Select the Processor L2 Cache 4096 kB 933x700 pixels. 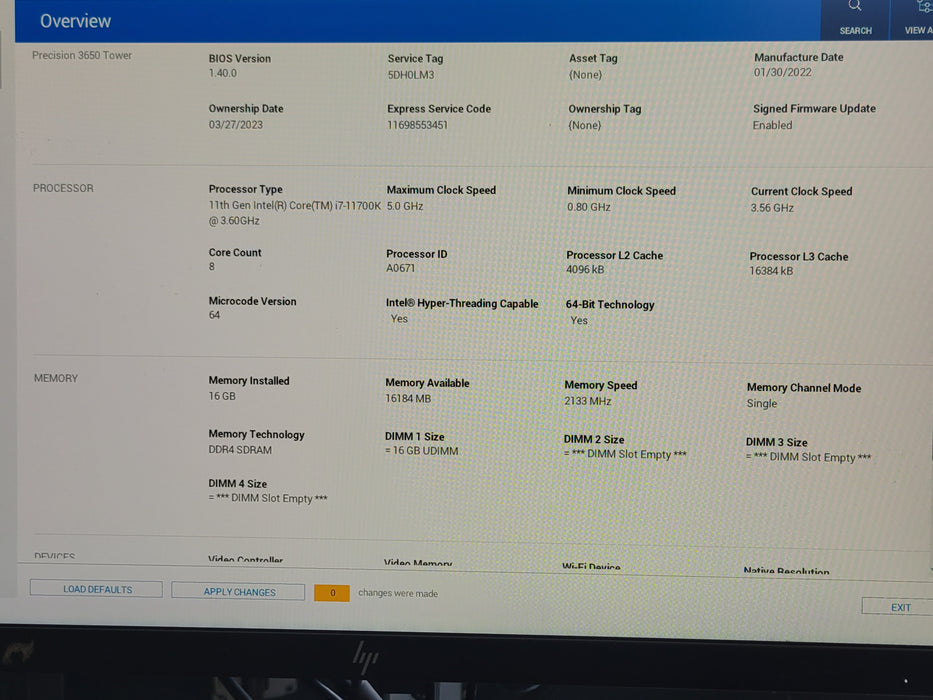point(585,270)
